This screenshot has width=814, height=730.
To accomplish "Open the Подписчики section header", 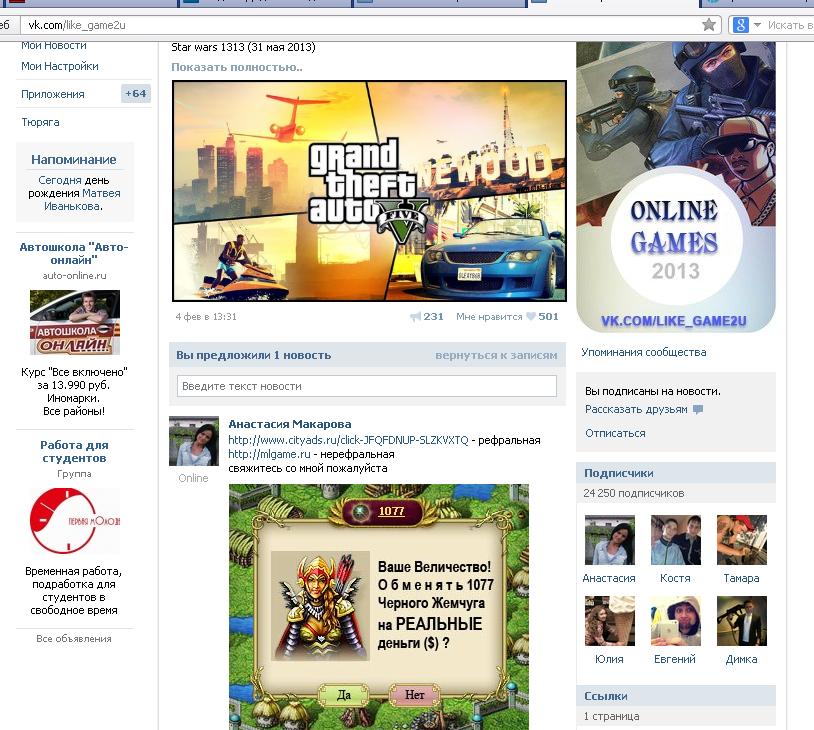I will tap(676, 473).
